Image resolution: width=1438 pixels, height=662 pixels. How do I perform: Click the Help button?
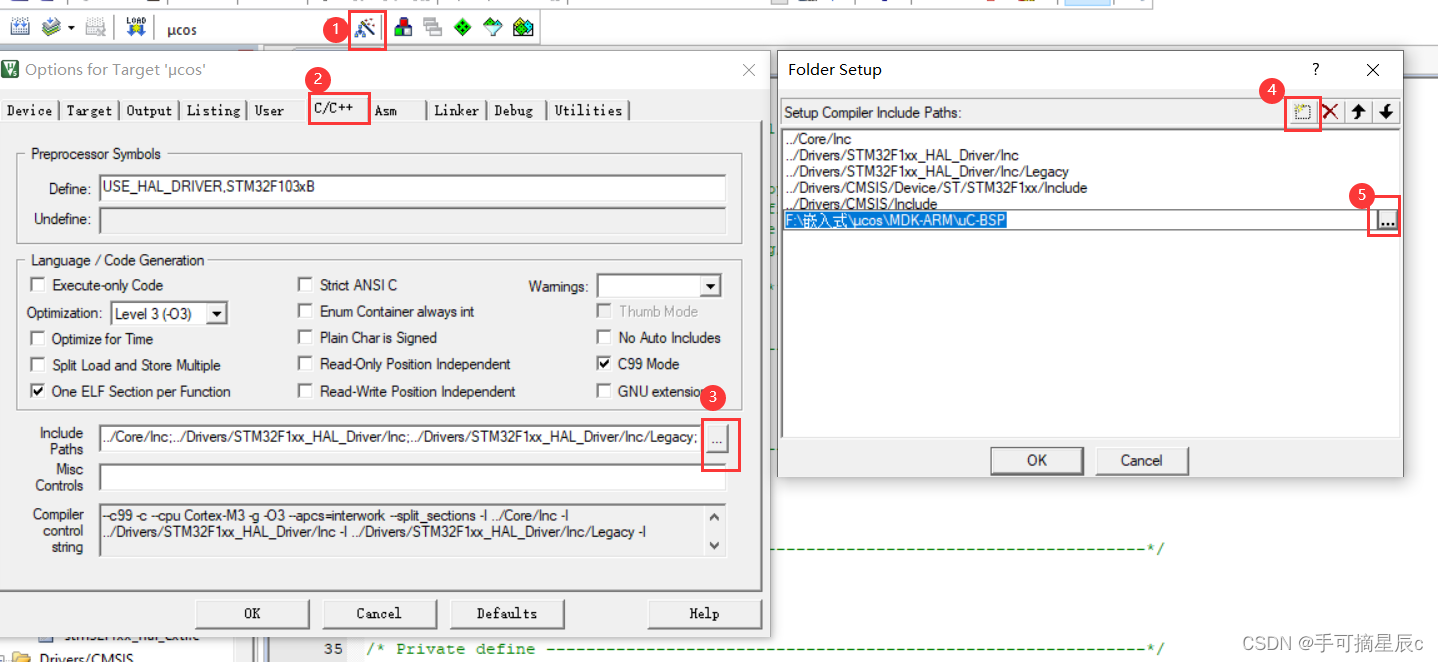coord(704,613)
